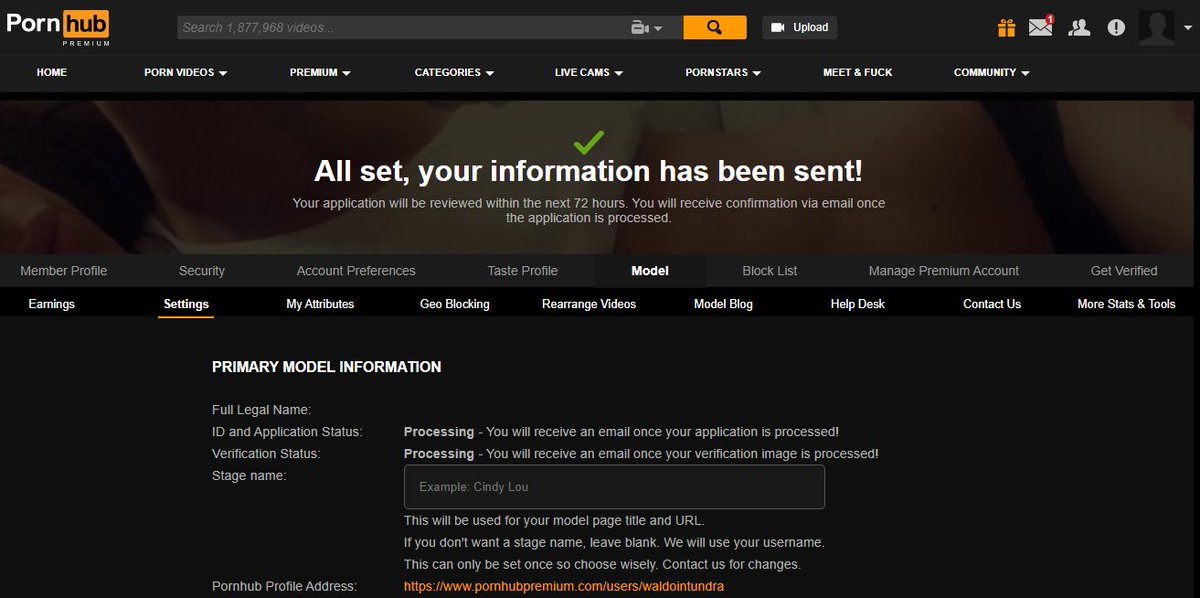Open the Get Verified tab
The height and width of the screenshot is (598, 1200).
(1124, 270)
